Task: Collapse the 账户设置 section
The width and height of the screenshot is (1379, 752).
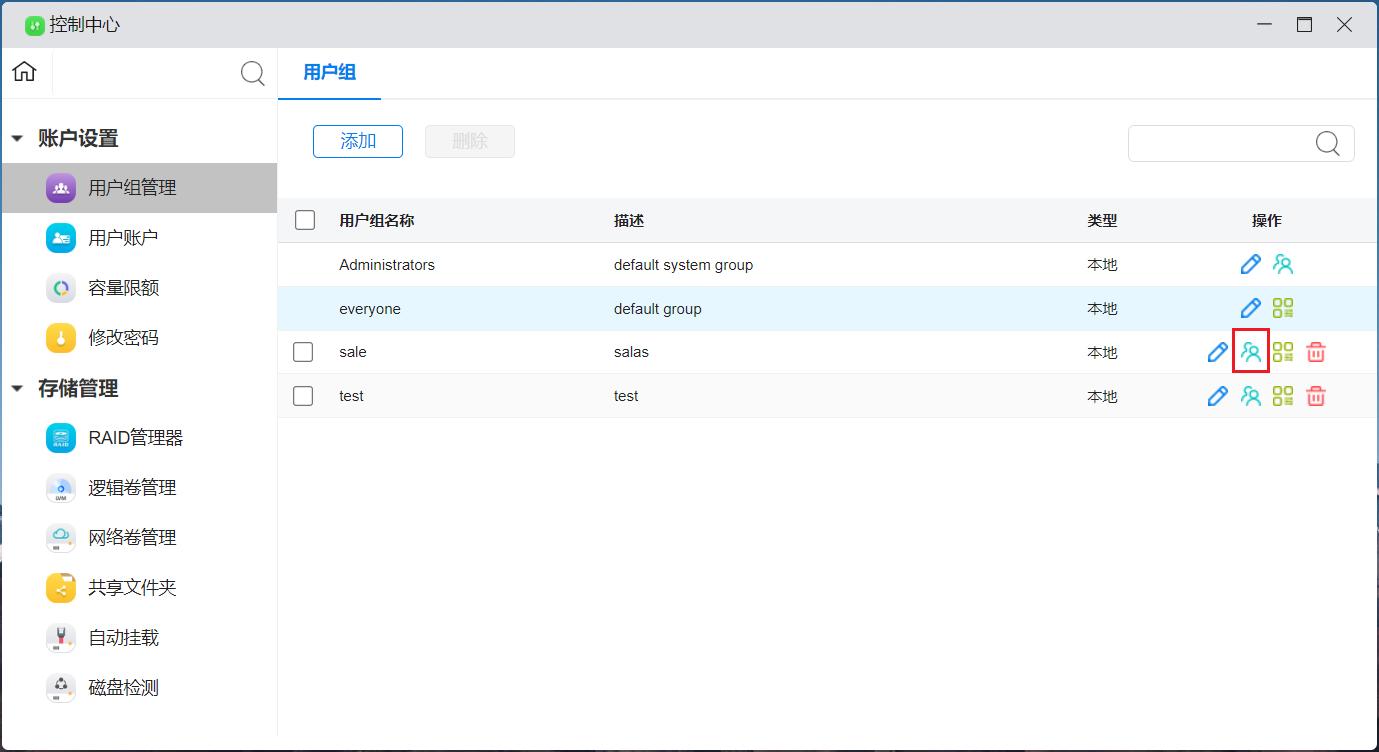Action: point(17,139)
